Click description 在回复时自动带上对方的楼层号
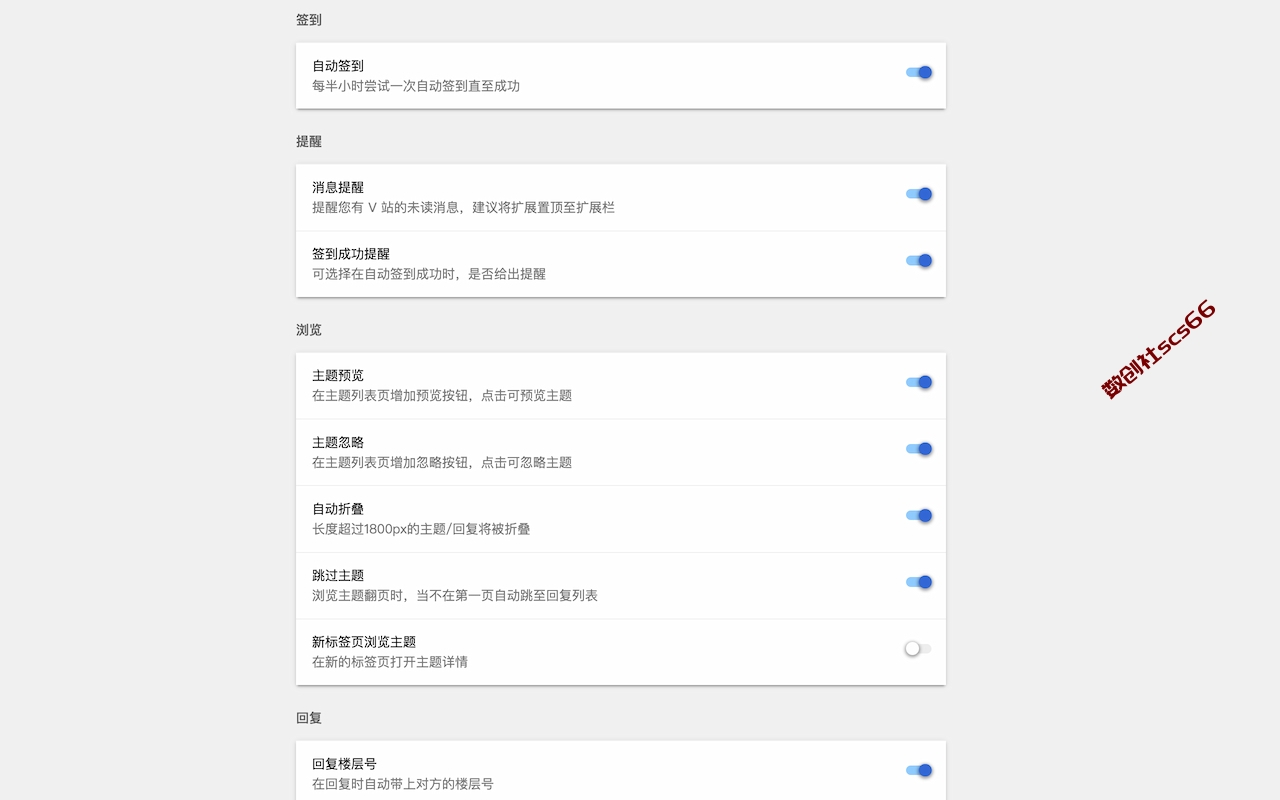This screenshot has width=1280, height=800. pyautogui.click(x=403, y=784)
